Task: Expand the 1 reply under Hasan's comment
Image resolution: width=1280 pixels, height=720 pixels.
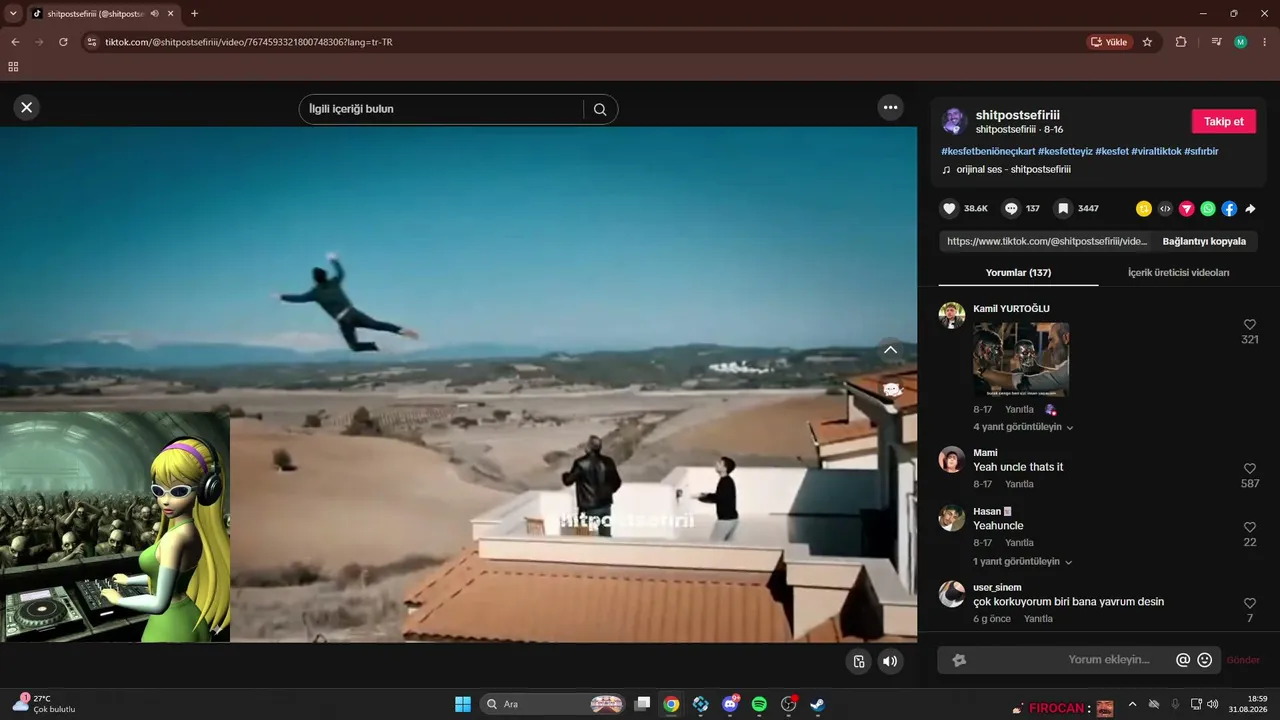Action: (x=1024, y=562)
